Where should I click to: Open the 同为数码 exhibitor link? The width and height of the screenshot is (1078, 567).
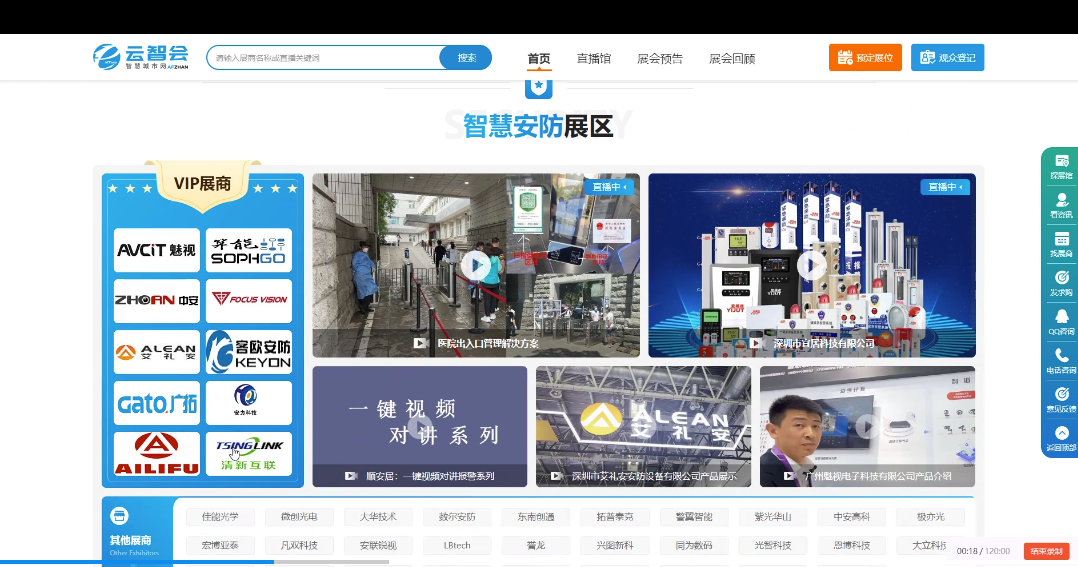(x=694, y=546)
